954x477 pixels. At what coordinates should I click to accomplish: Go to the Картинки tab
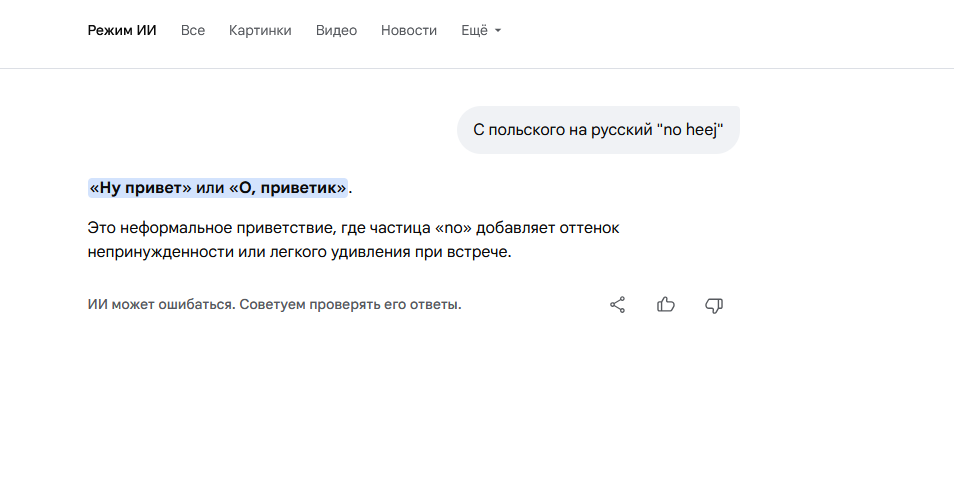coord(260,30)
